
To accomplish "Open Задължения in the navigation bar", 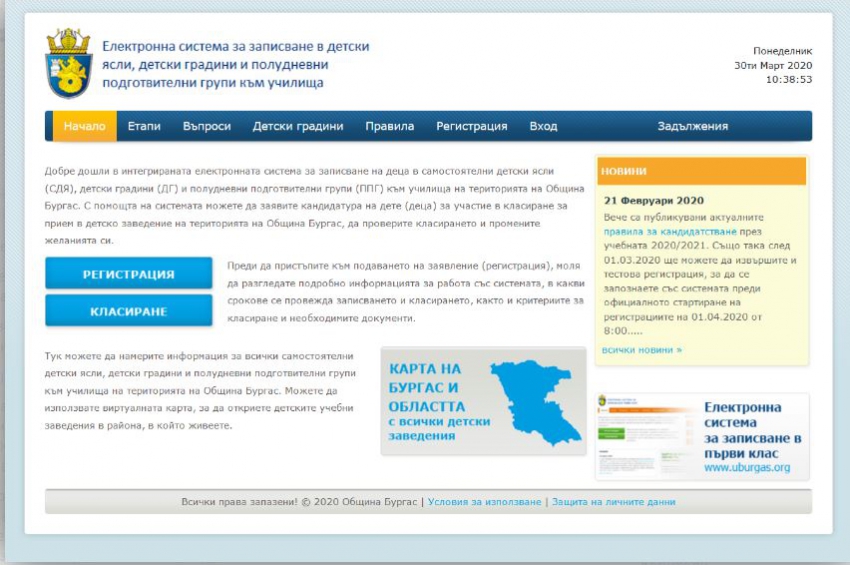I will (692, 126).
